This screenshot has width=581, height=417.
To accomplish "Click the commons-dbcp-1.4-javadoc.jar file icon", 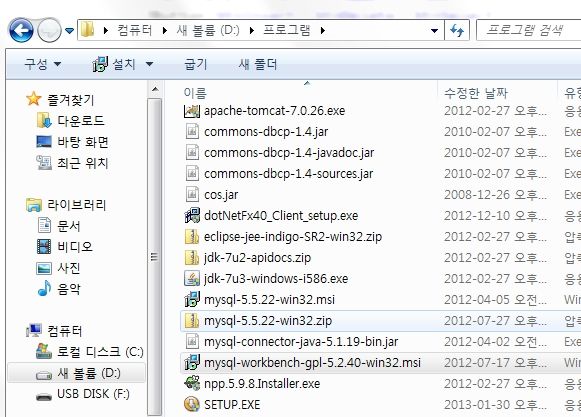I will pos(192,153).
